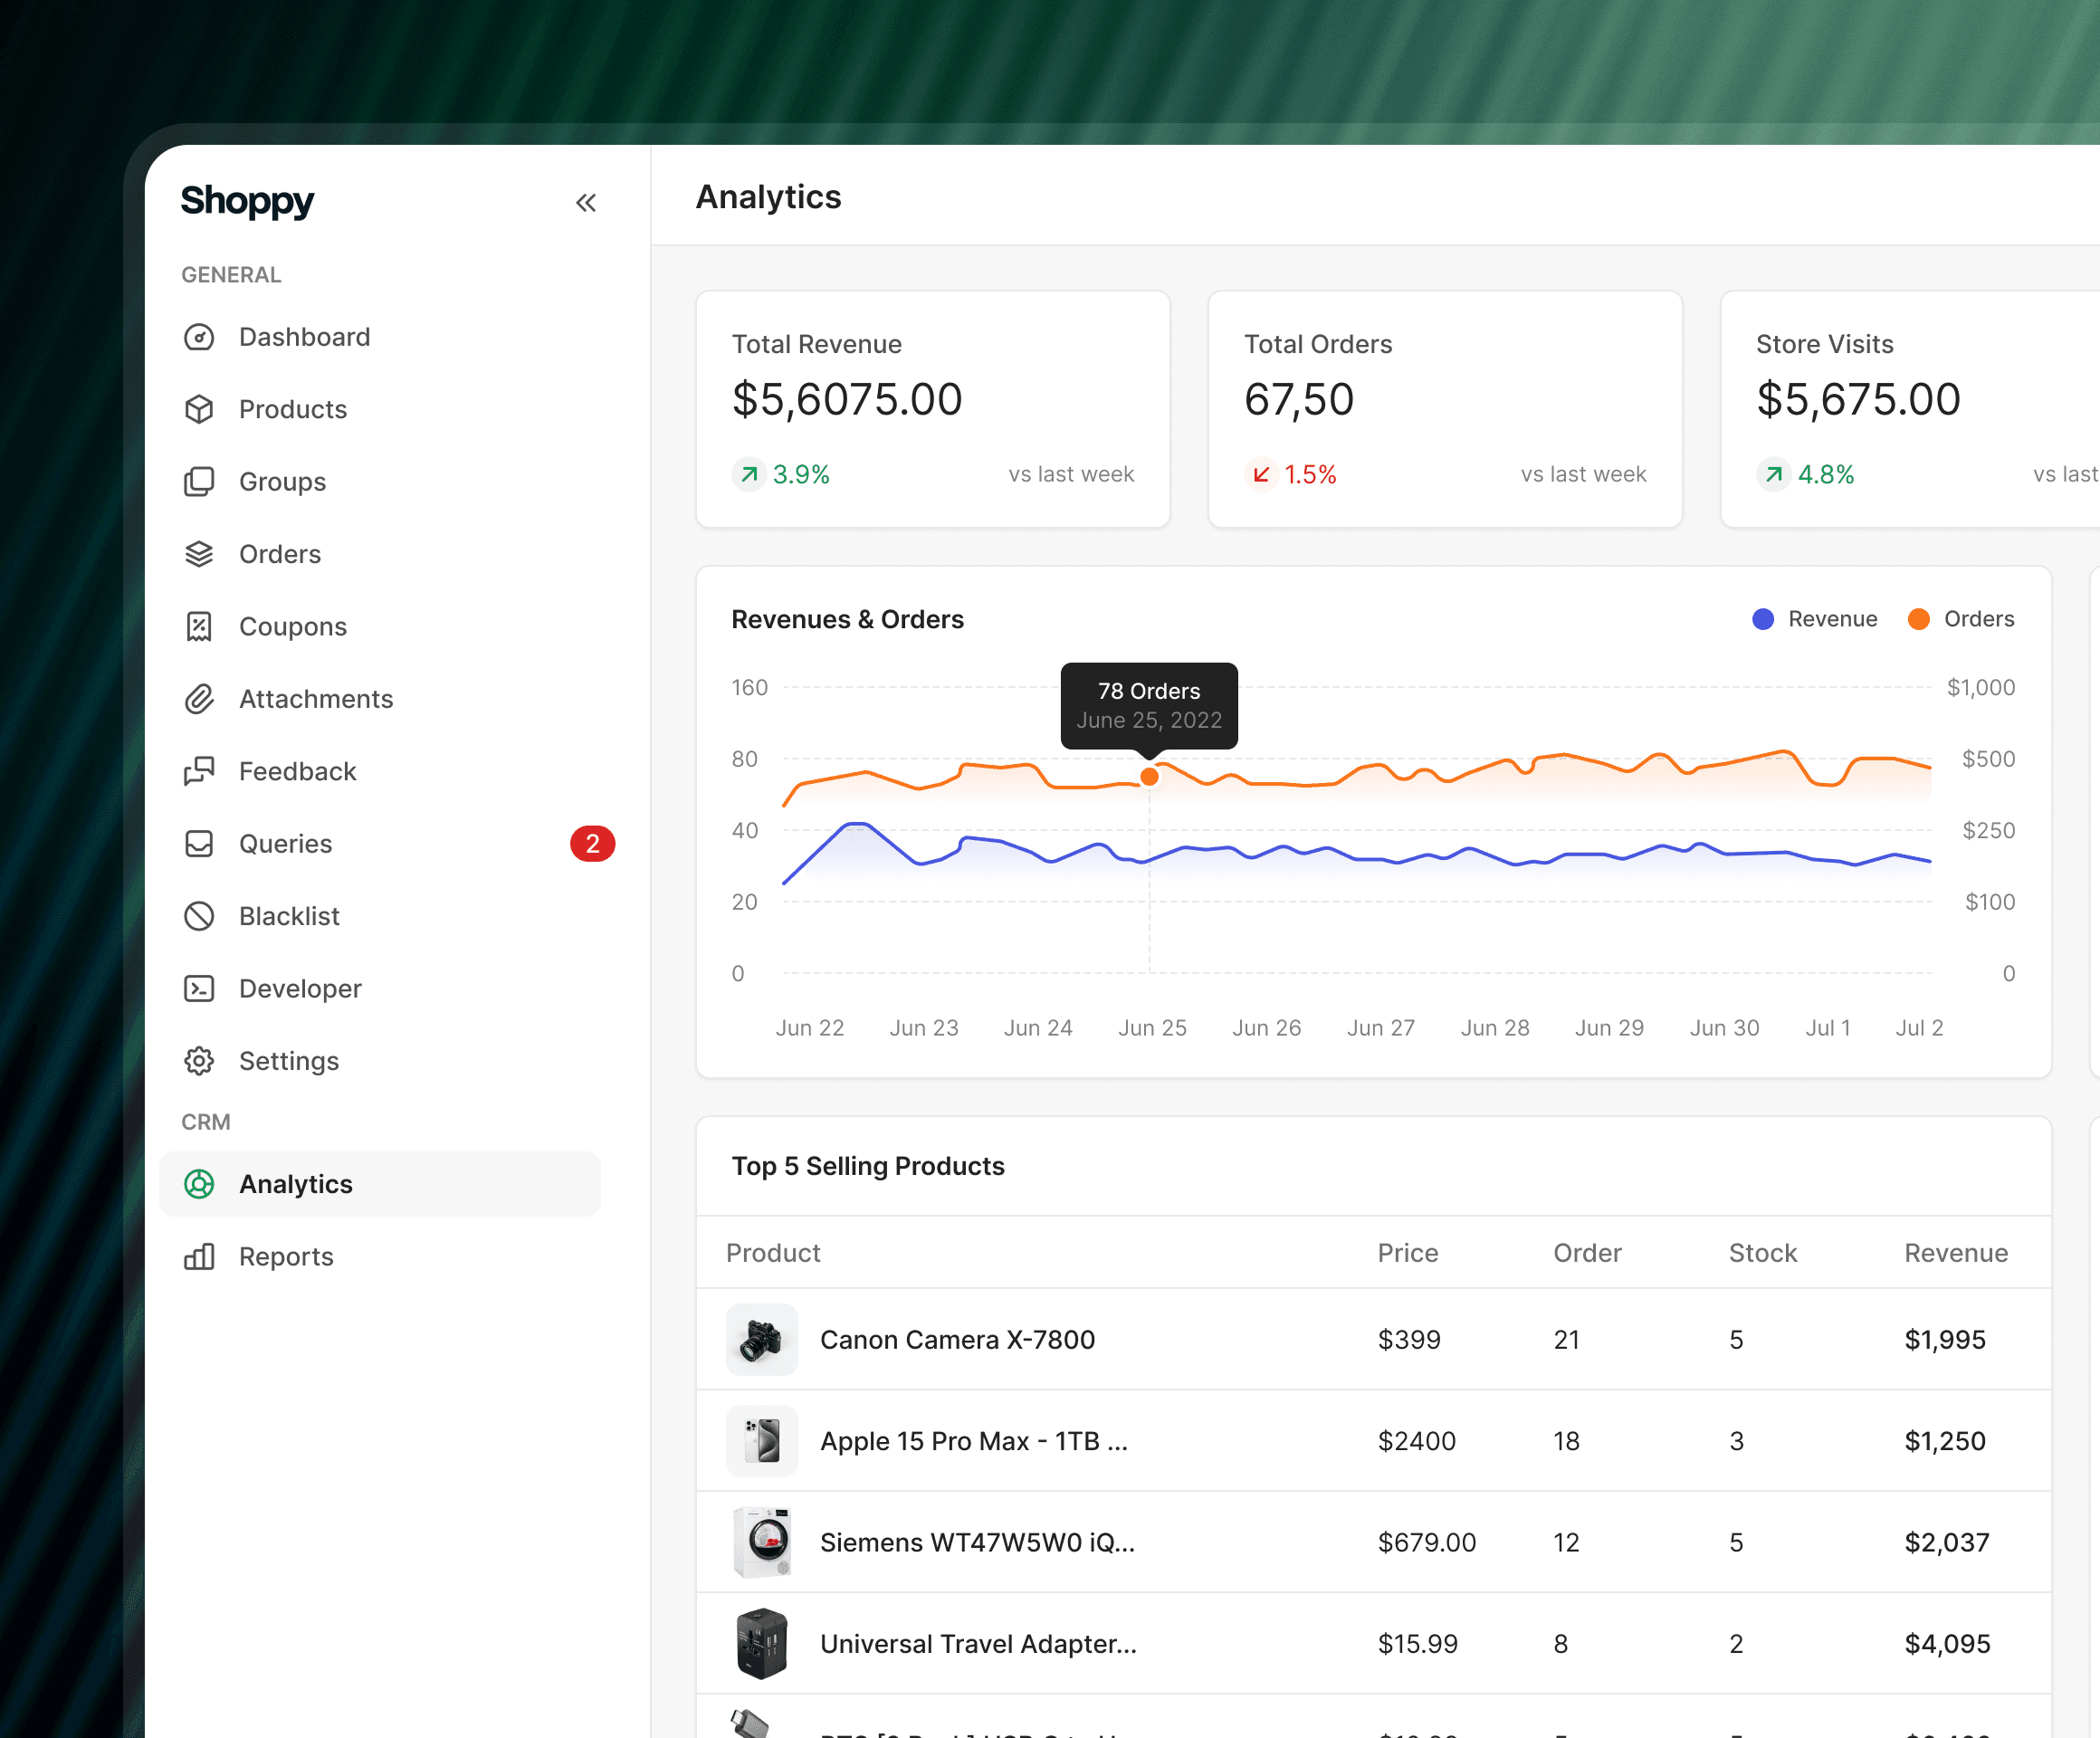Click the green up-arrow on Total Revenue

749,474
